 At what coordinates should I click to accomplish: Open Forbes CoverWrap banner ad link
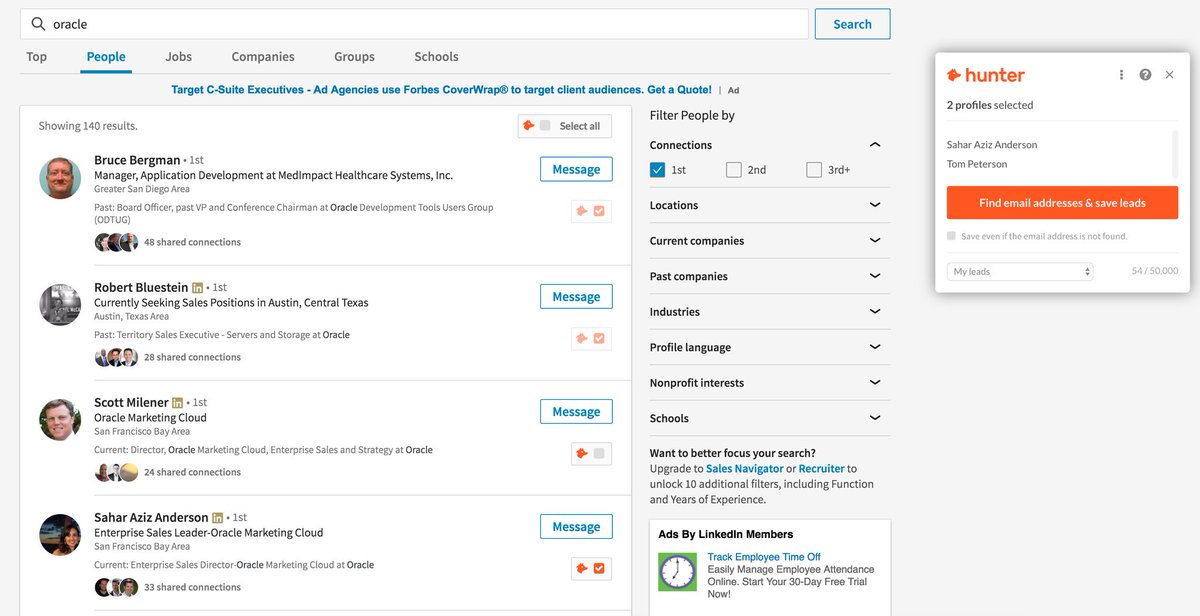pos(441,89)
